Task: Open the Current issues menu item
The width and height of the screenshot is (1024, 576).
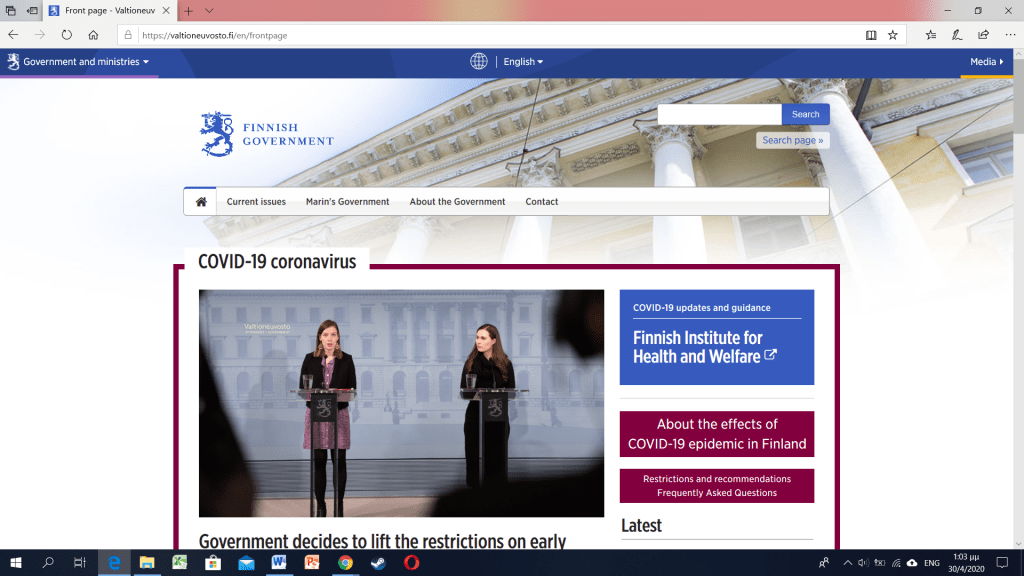Action: 256,202
